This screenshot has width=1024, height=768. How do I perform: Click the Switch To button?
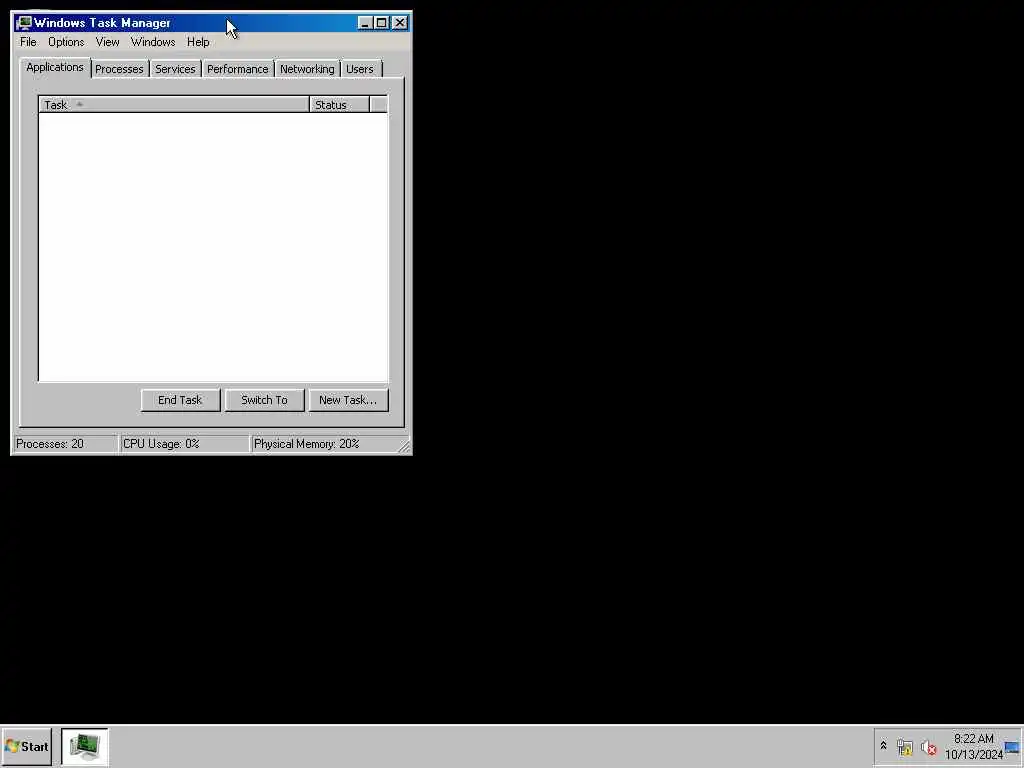[x=264, y=400]
